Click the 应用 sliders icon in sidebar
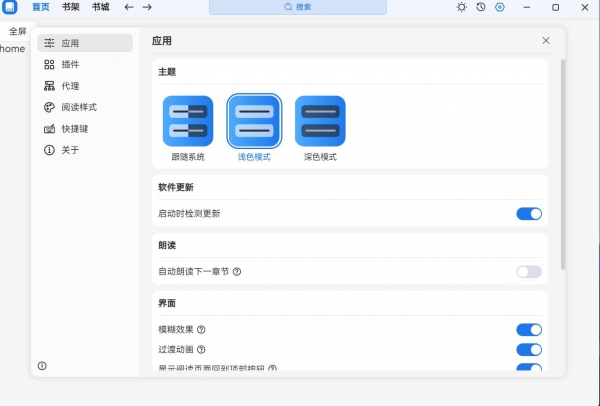Viewport: 600px width, 406px height. (x=49, y=43)
